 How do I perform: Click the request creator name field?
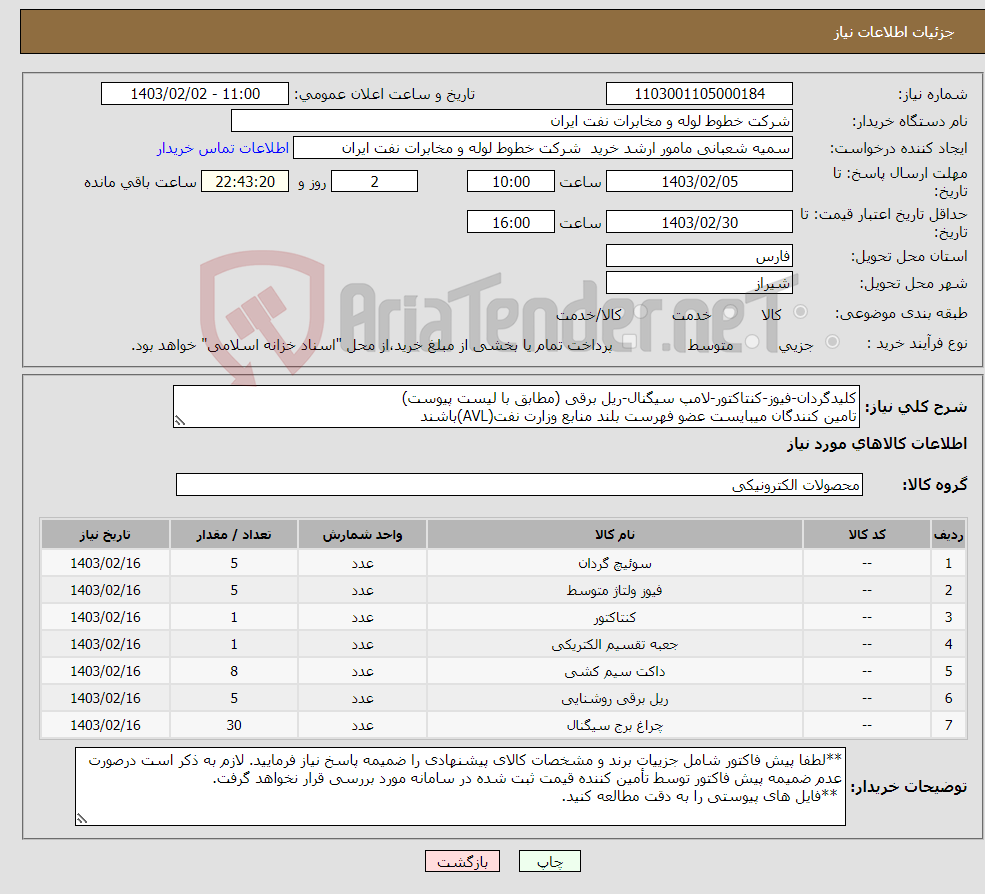click(543, 148)
